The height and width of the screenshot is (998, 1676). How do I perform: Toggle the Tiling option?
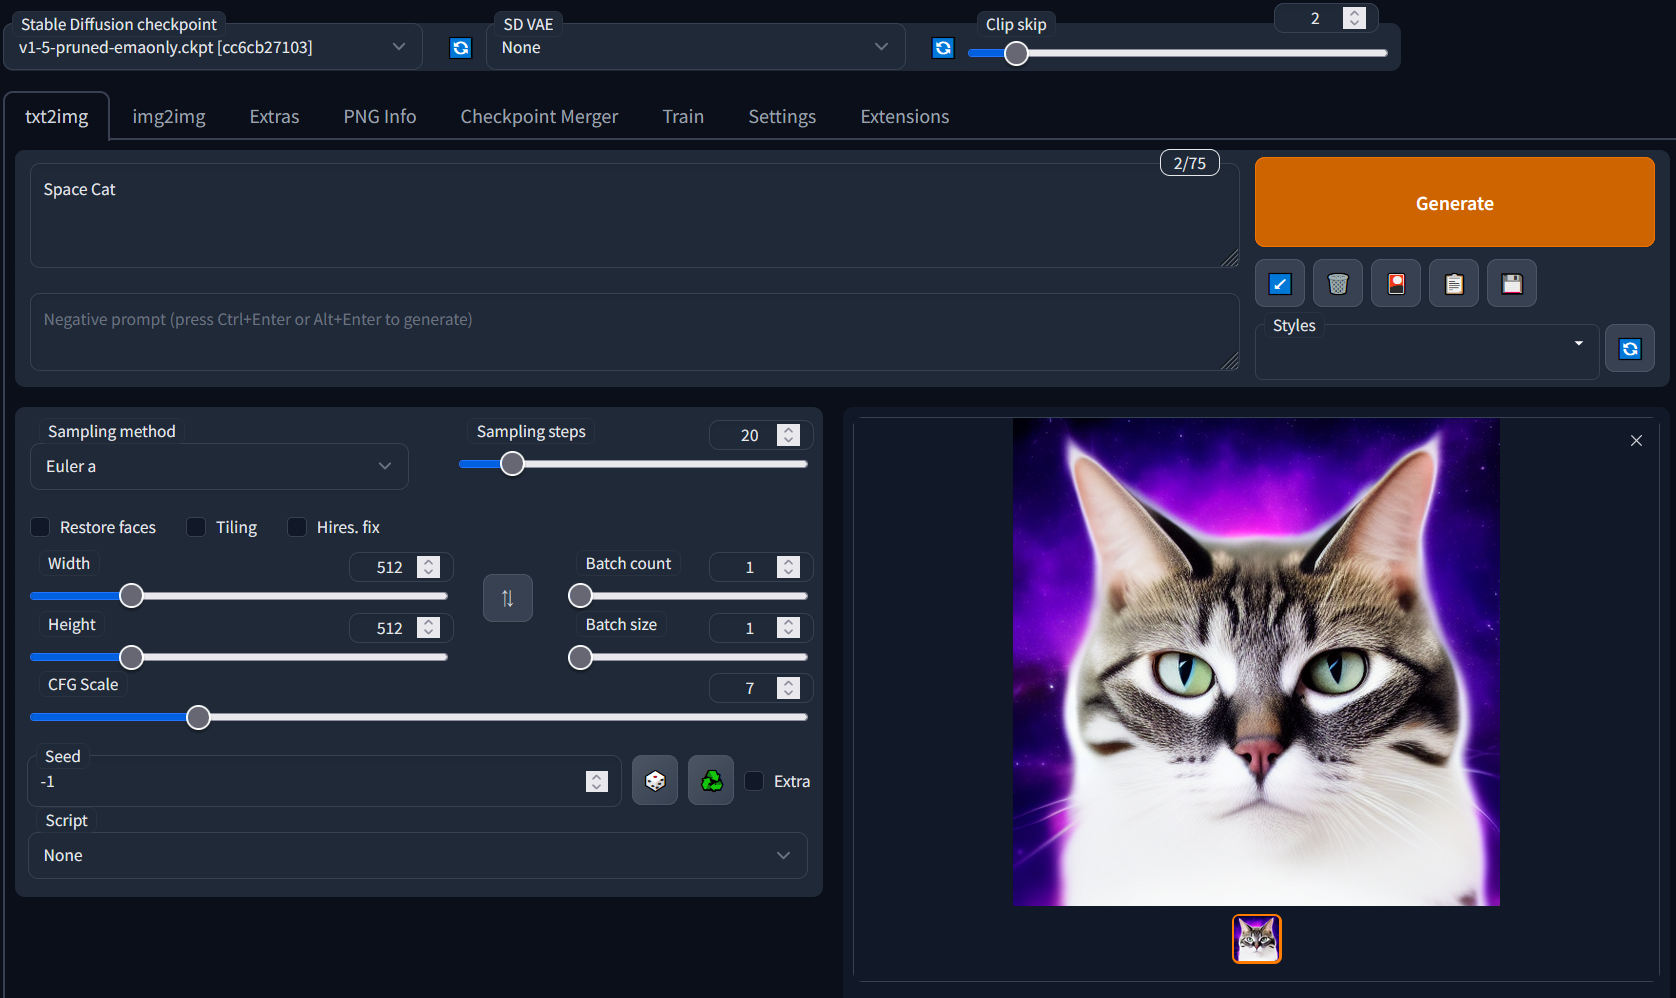coord(195,527)
